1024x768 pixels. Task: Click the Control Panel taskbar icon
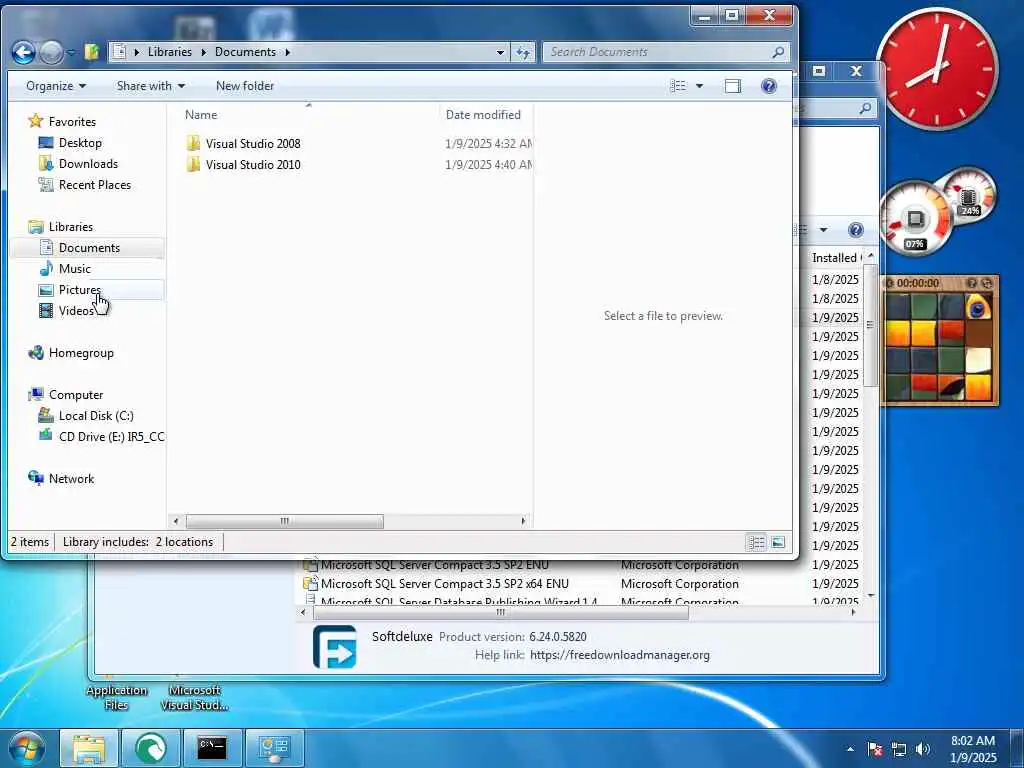pyautogui.click(x=274, y=748)
